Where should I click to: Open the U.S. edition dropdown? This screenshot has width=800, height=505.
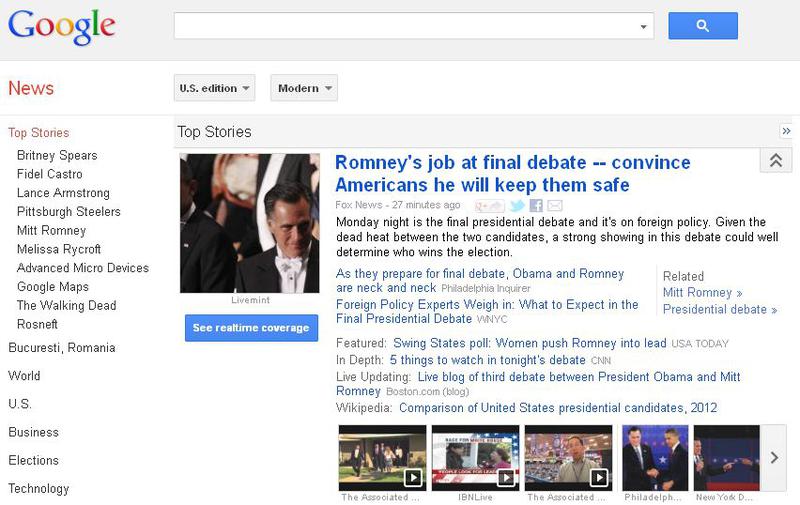[x=214, y=88]
